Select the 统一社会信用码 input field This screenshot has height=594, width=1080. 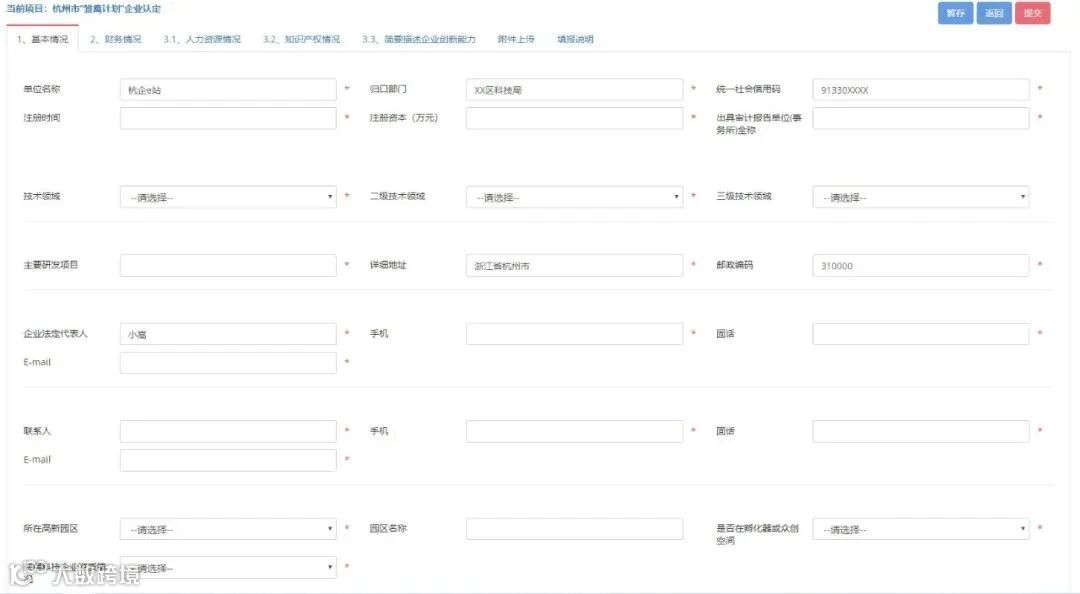pyautogui.click(x=921, y=90)
